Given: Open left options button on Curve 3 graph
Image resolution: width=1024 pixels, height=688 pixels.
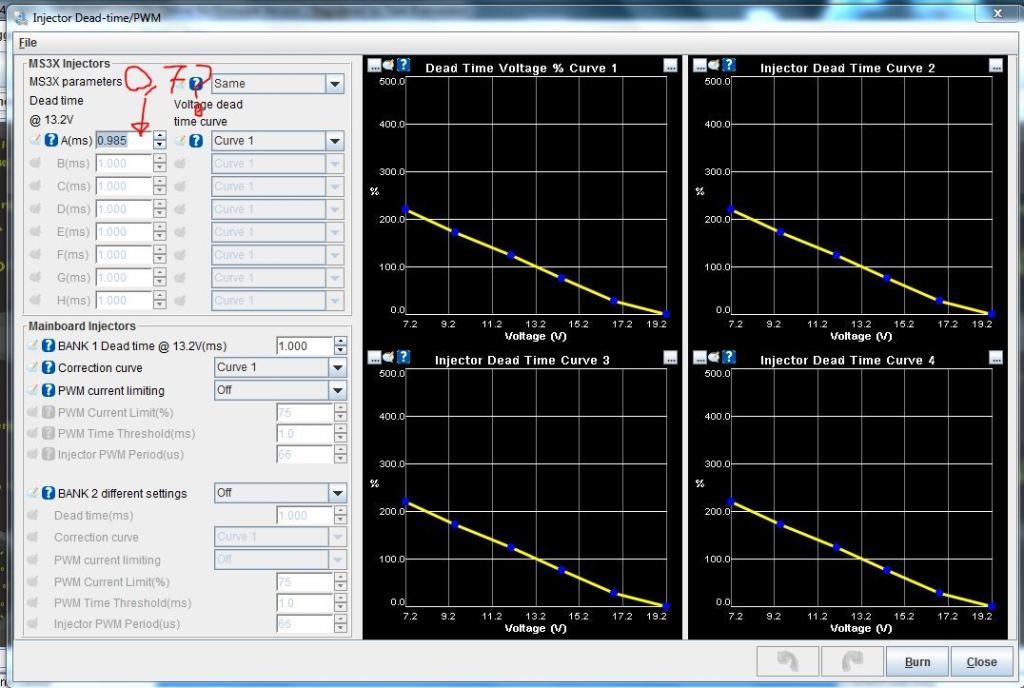Looking at the screenshot, I should coord(374,358).
